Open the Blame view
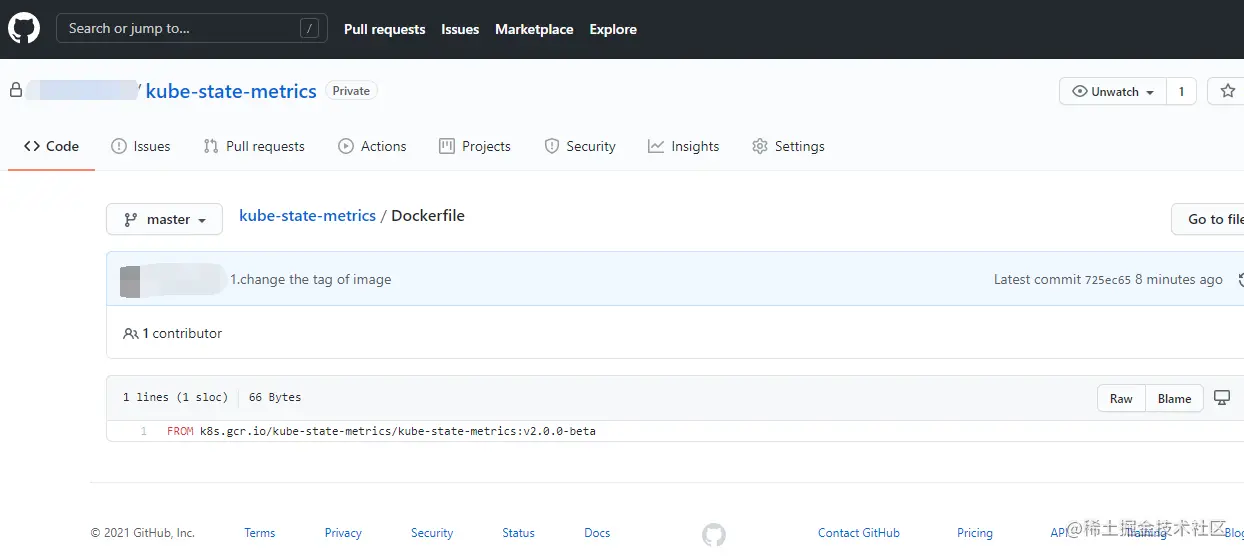 click(x=1174, y=398)
